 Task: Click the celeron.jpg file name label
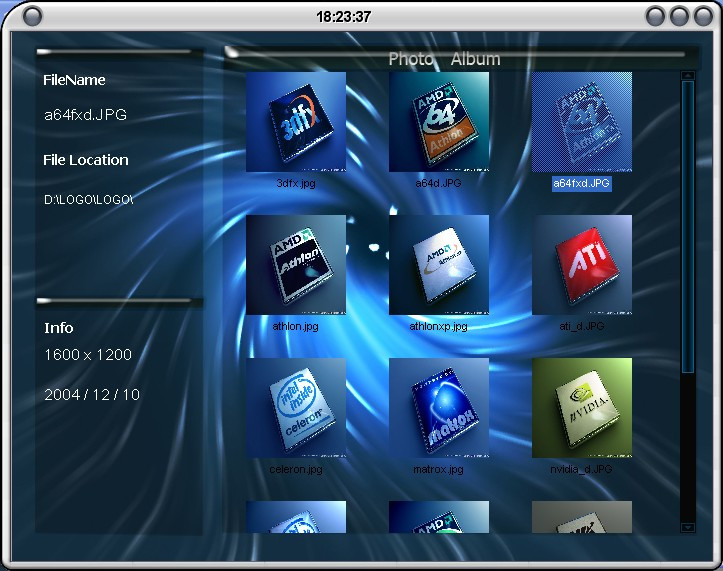(x=296, y=469)
